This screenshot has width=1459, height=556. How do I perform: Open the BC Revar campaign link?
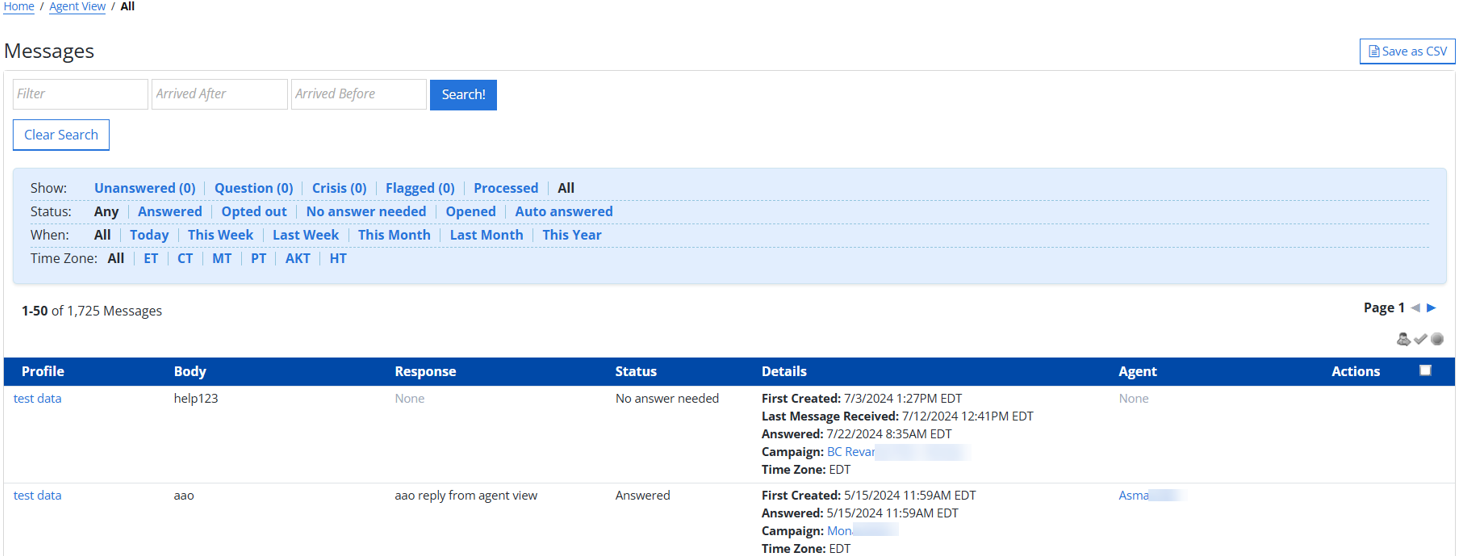851,452
